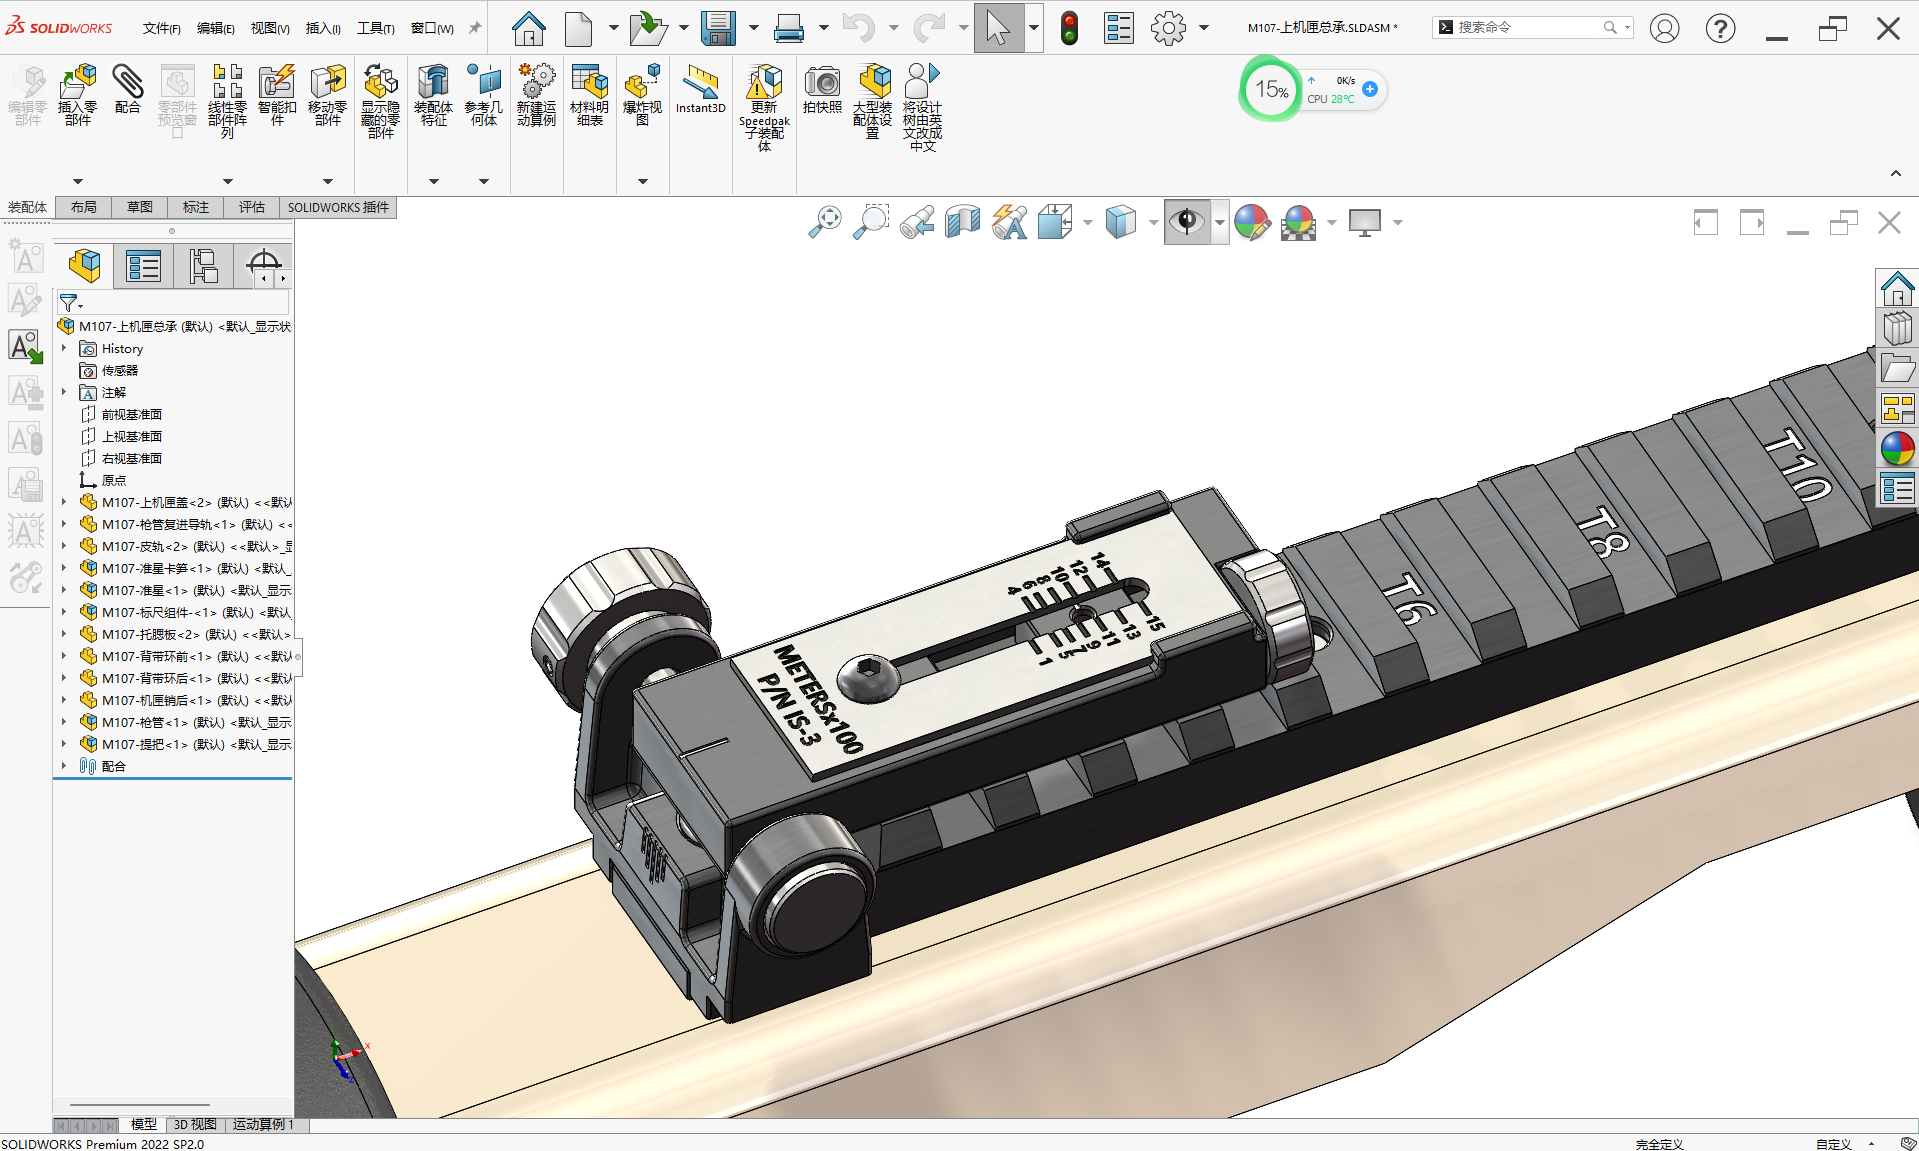Select the 前视基准面 plane item

click(x=131, y=414)
